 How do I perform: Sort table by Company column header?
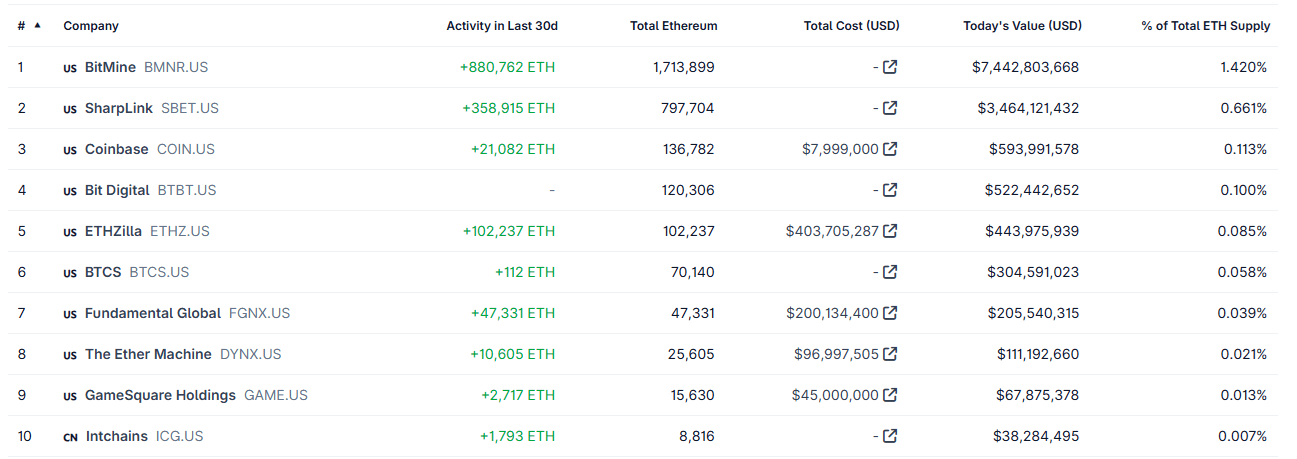(x=90, y=26)
